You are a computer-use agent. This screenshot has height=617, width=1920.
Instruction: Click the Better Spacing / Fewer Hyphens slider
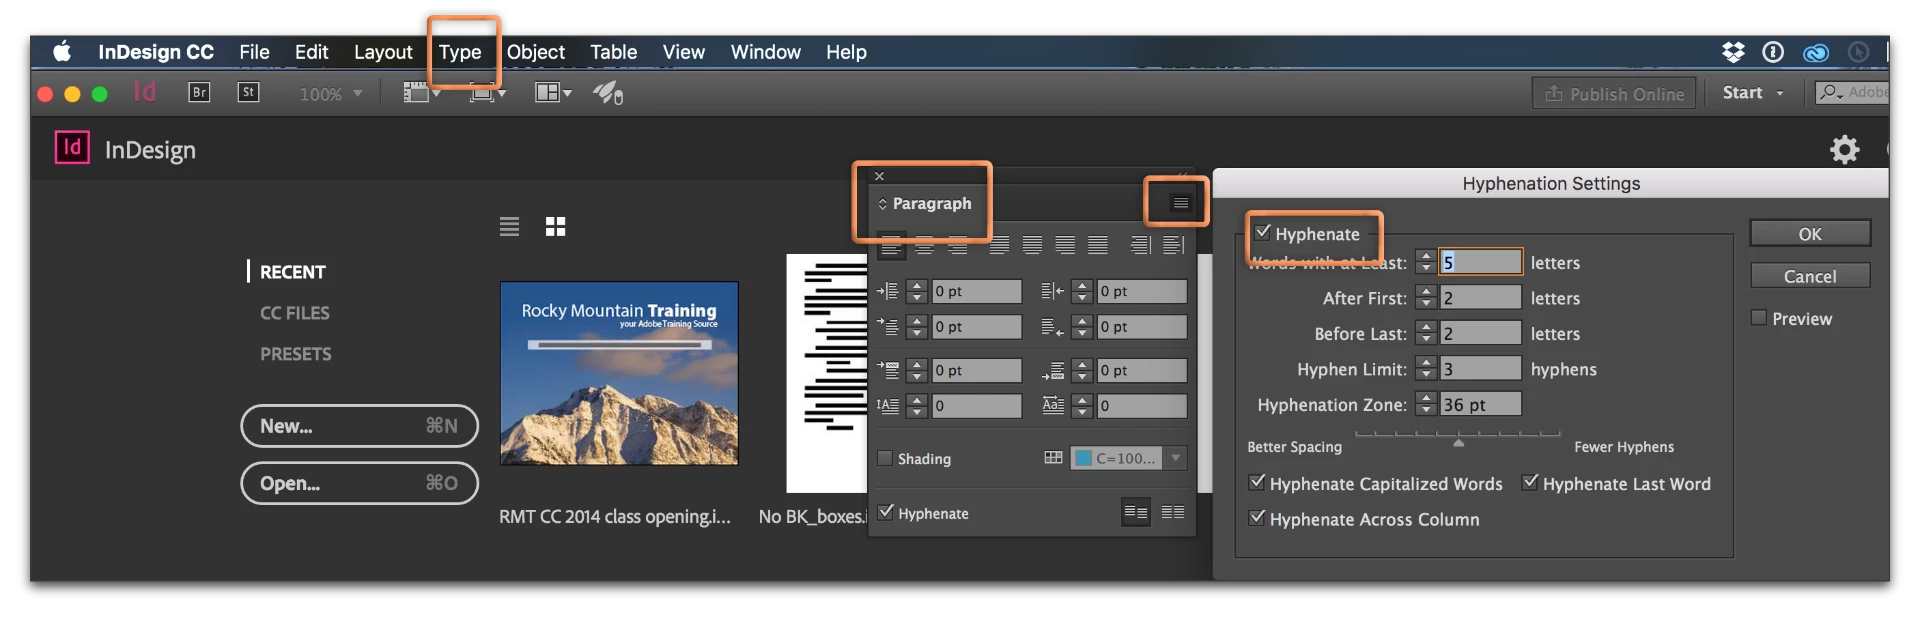click(x=1458, y=437)
